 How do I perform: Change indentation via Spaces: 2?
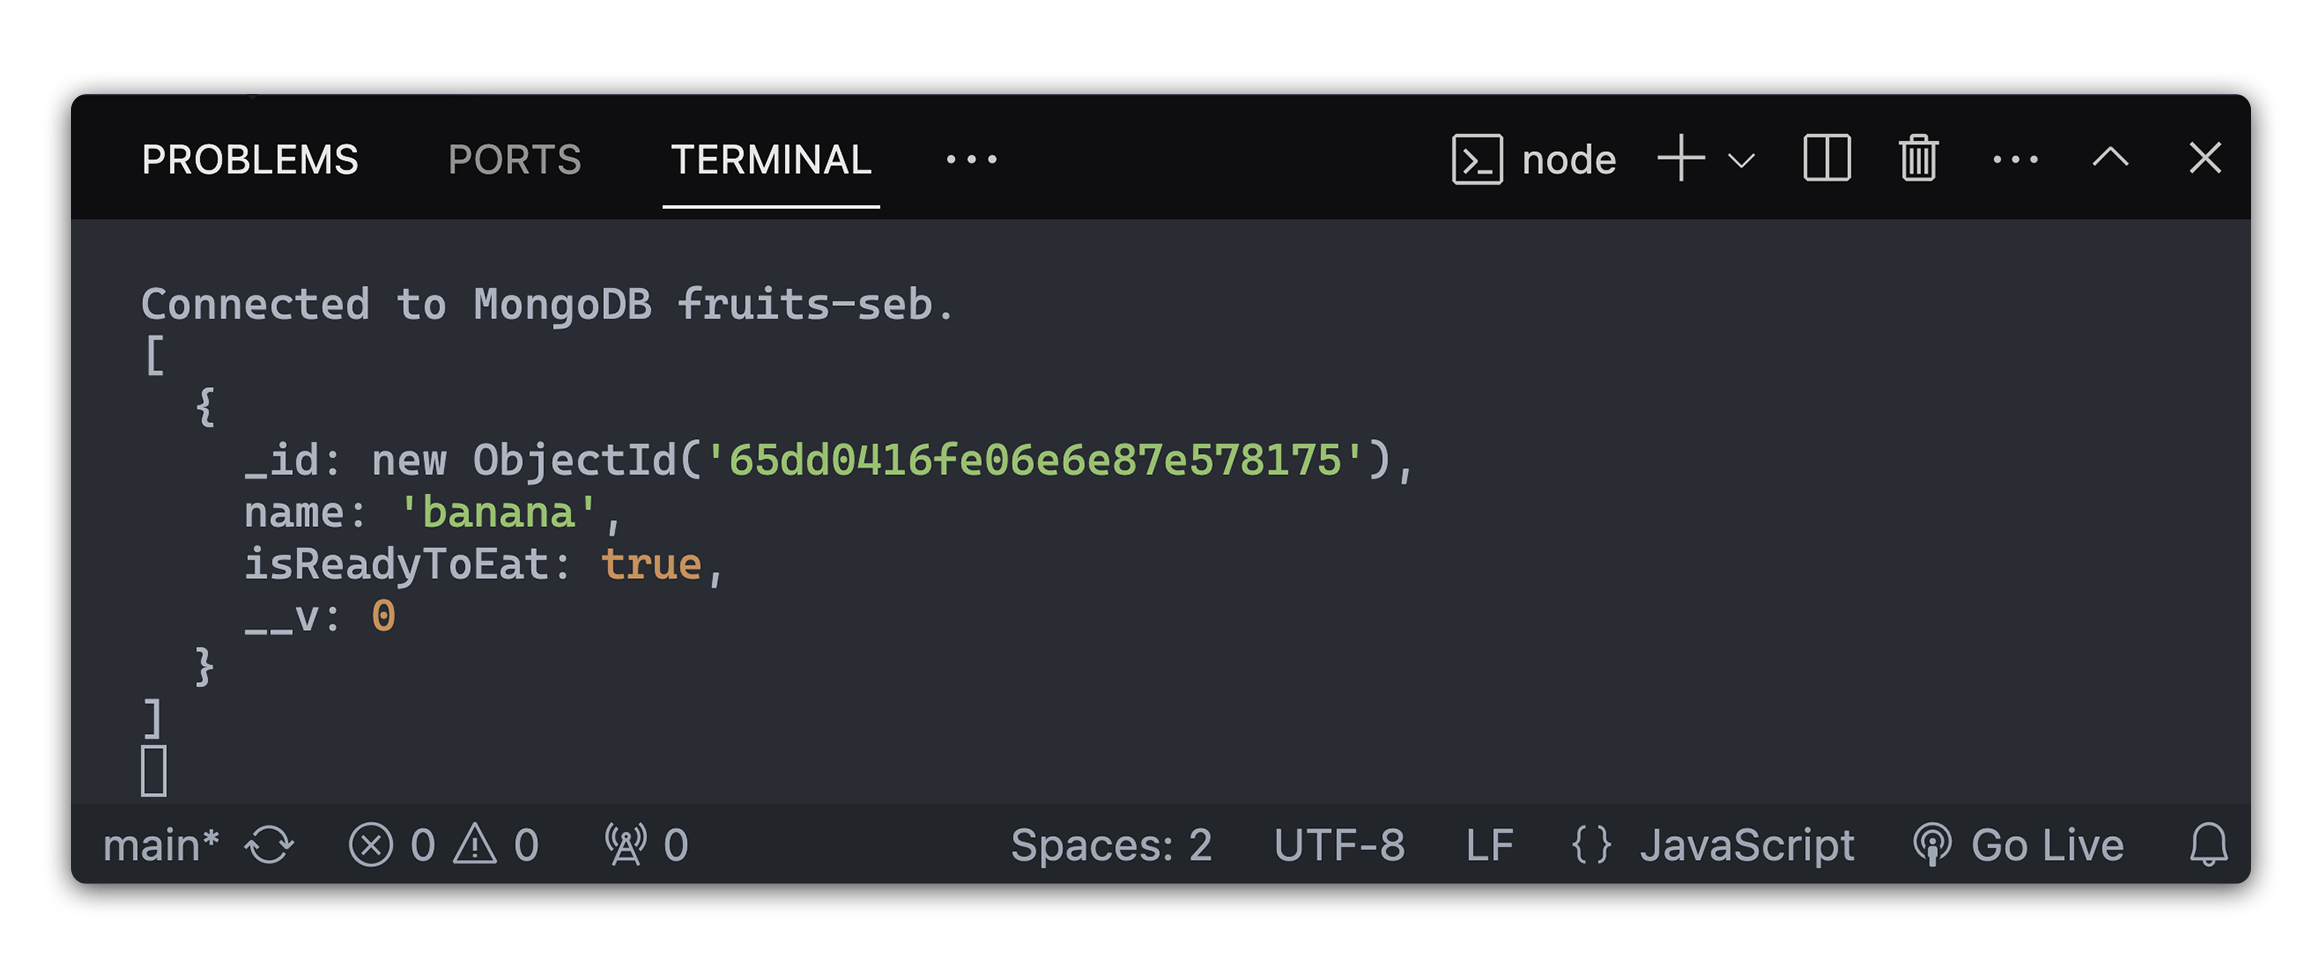(1111, 846)
